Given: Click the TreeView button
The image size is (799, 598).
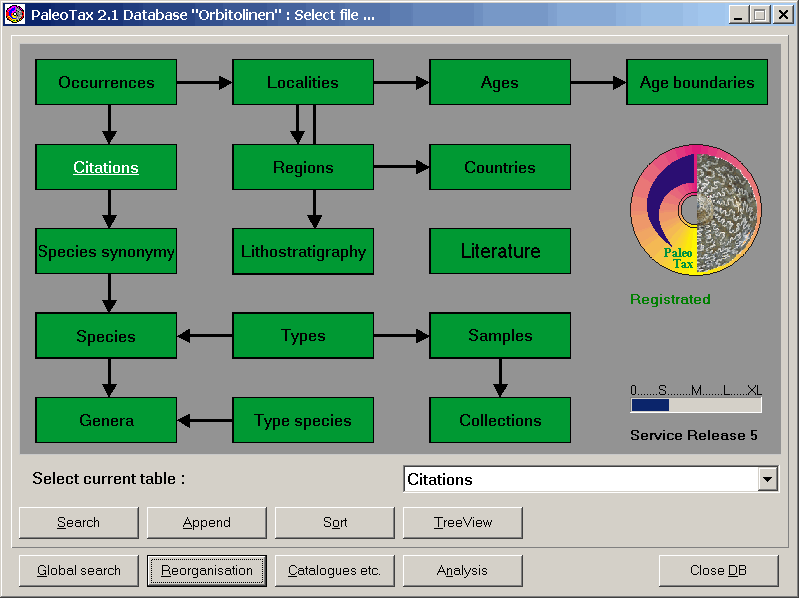Looking at the screenshot, I should point(463,522).
